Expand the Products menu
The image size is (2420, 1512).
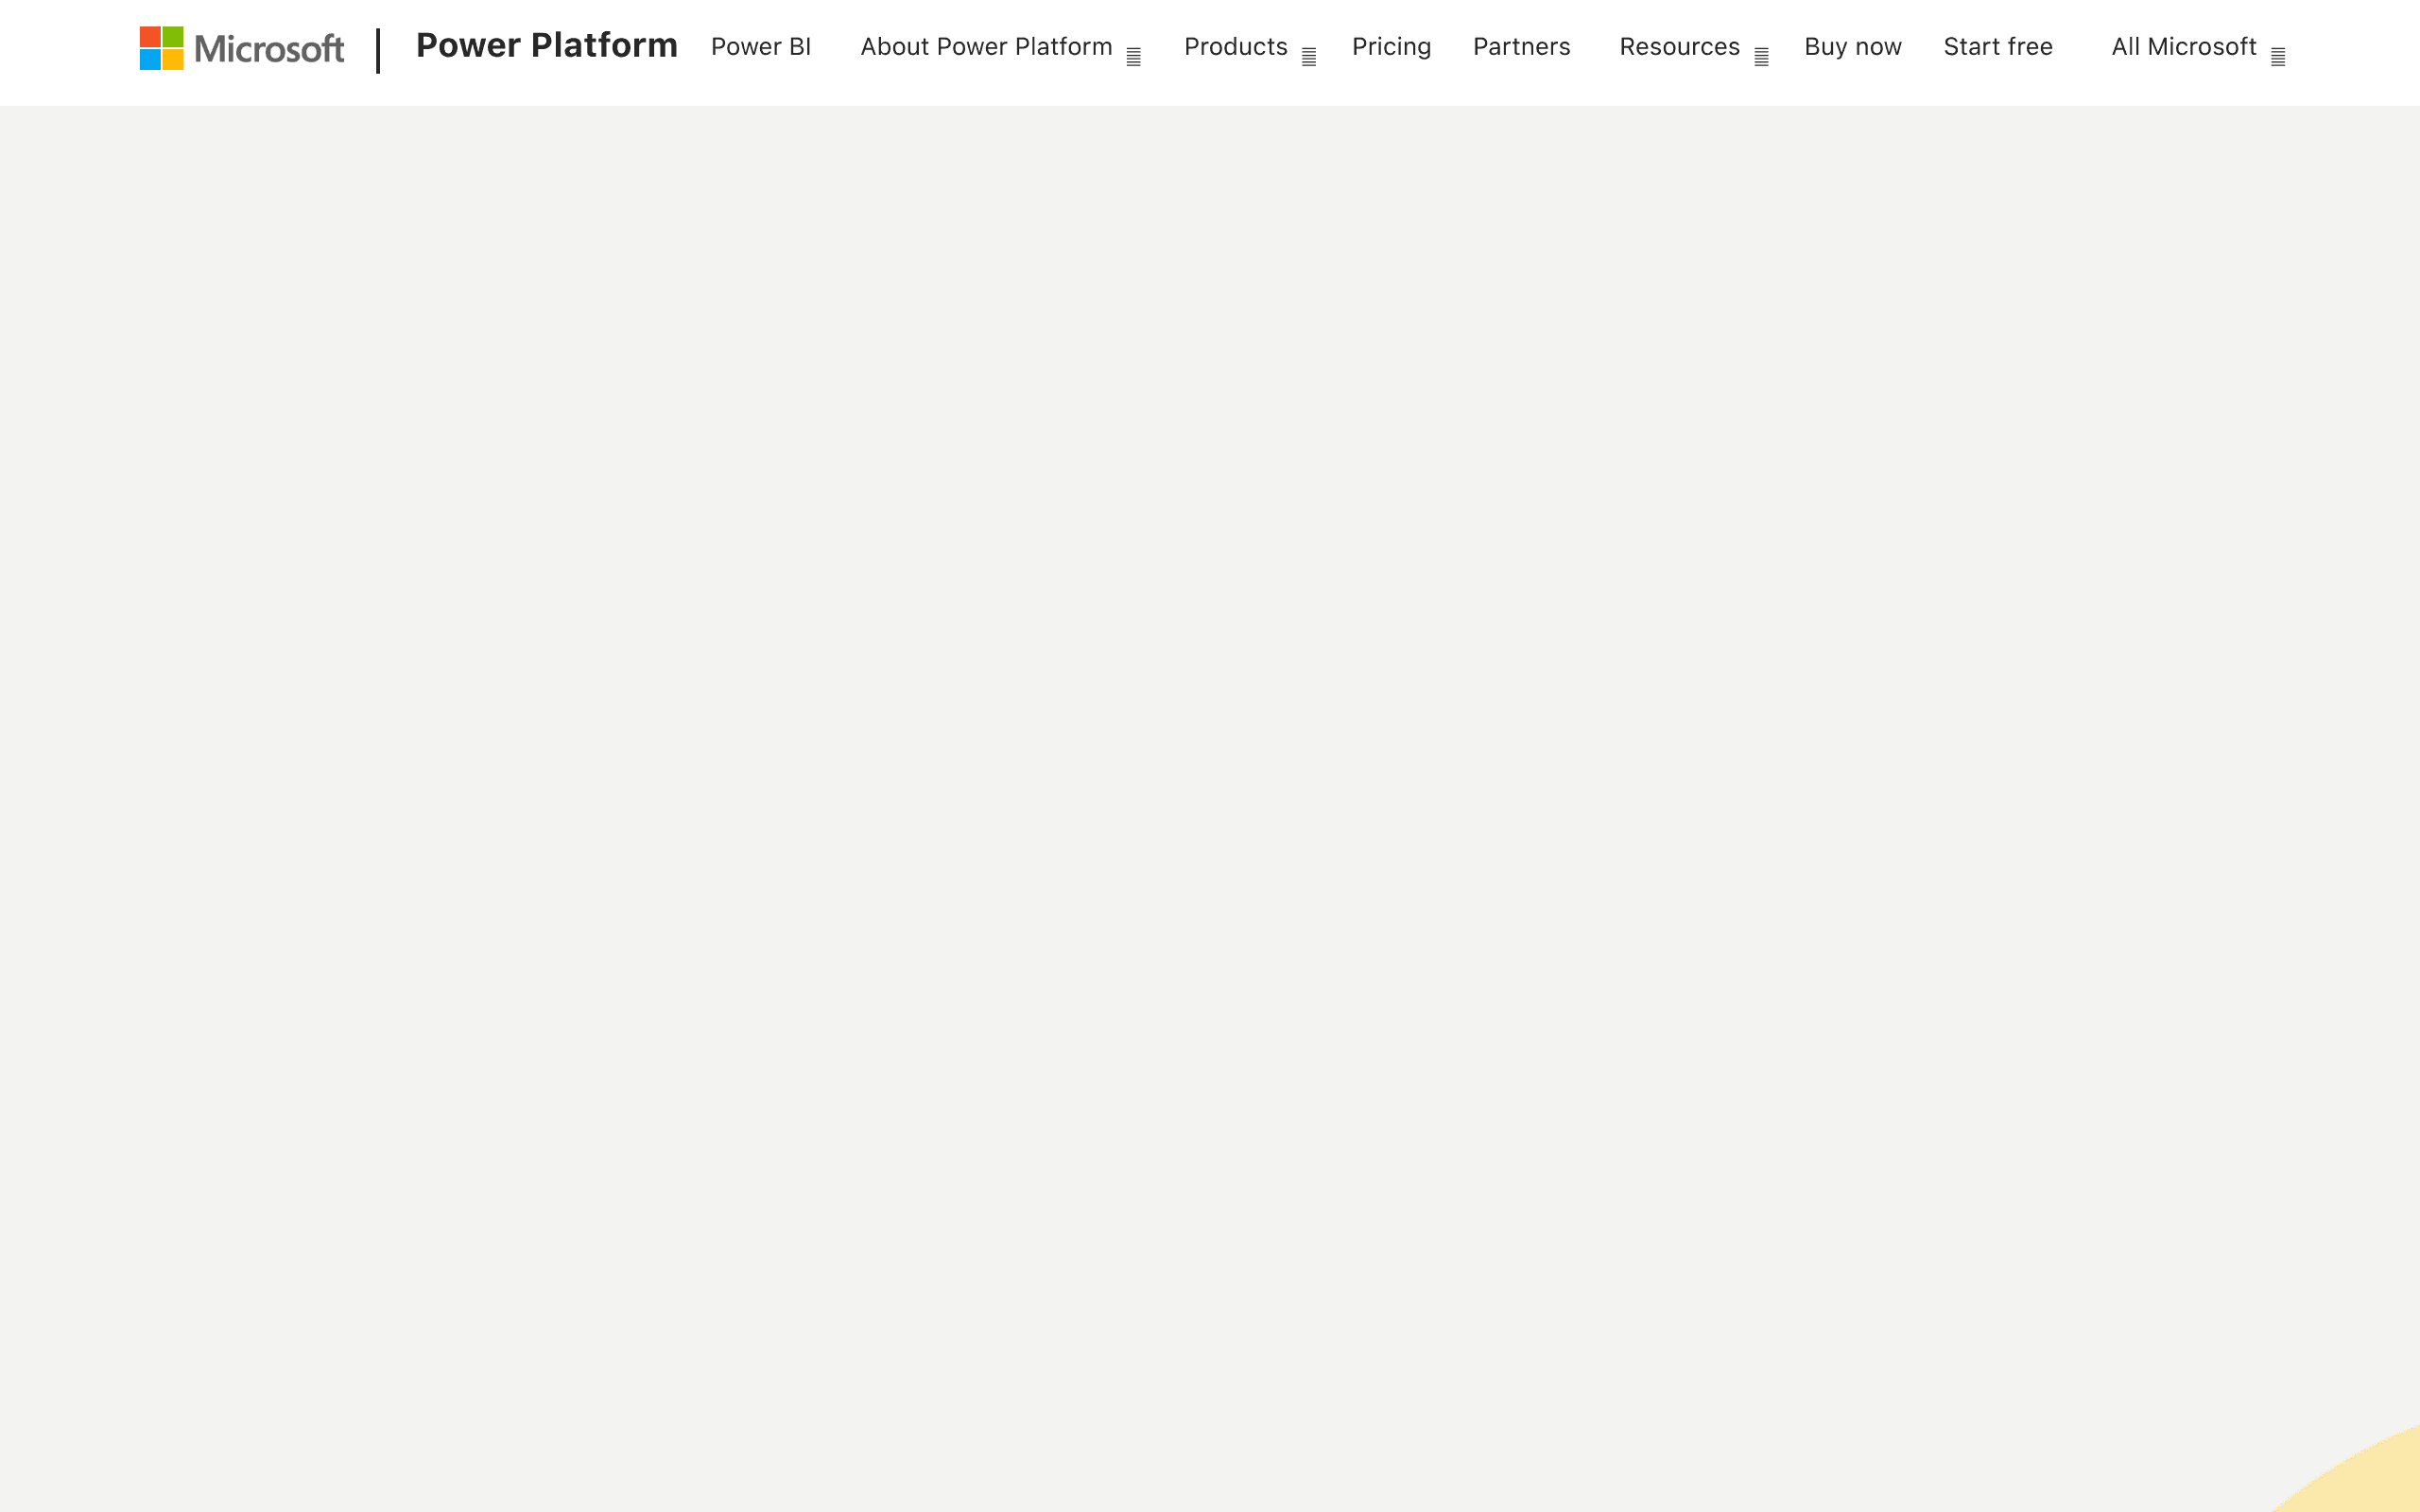(x=1250, y=48)
